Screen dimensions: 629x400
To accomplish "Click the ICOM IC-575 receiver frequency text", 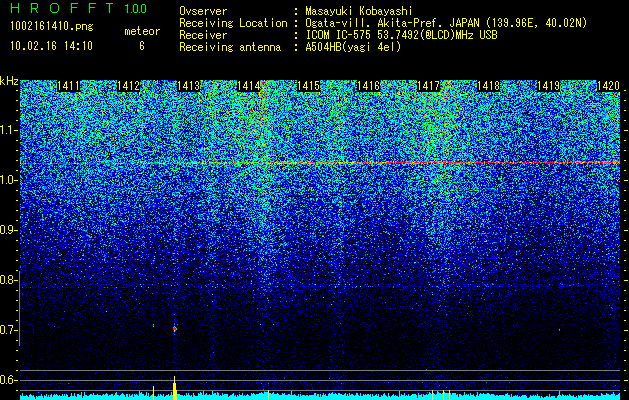I will (401, 35).
